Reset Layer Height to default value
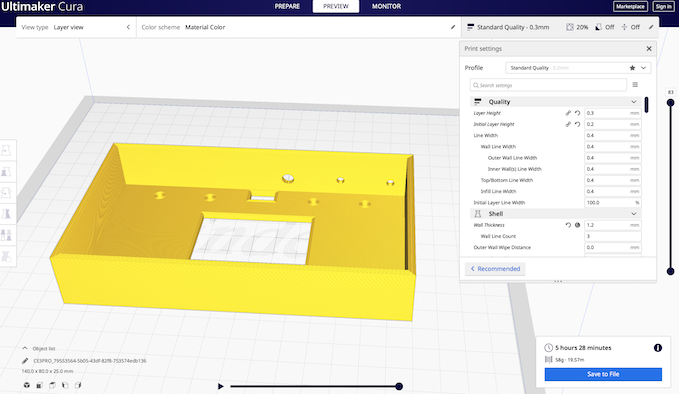 577,113
